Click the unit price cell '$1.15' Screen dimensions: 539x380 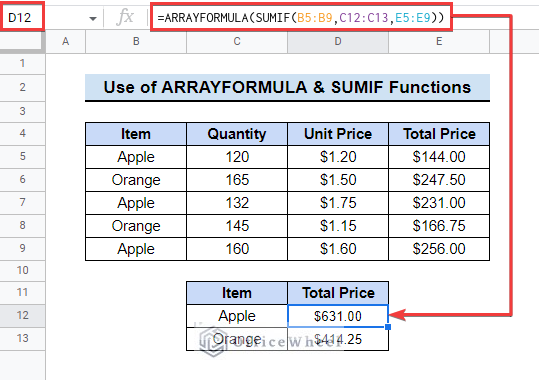tap(338, 226)
